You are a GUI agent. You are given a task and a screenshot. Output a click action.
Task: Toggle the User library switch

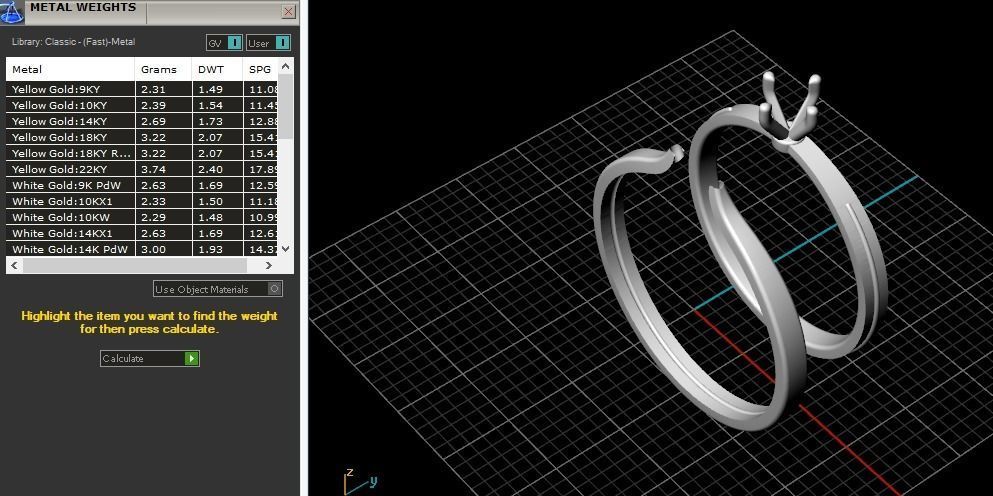click(x=269, y=43)
